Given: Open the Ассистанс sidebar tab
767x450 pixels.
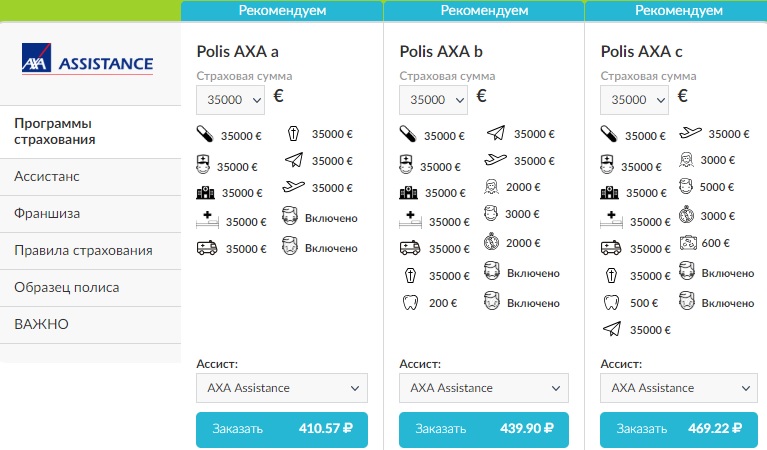Looking at the screenshot, I should [47, 176].
